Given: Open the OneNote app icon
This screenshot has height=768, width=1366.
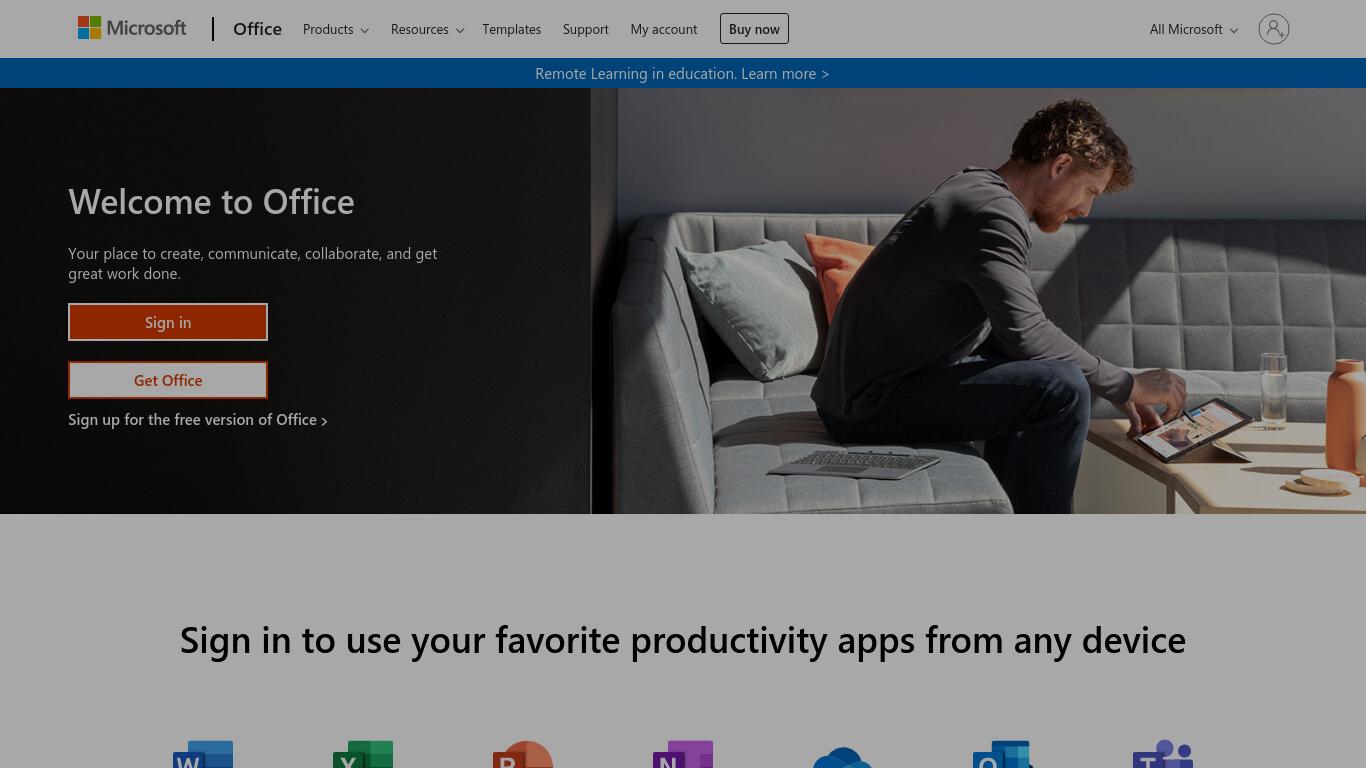Looking at the screenshot, I should [683, 755].
